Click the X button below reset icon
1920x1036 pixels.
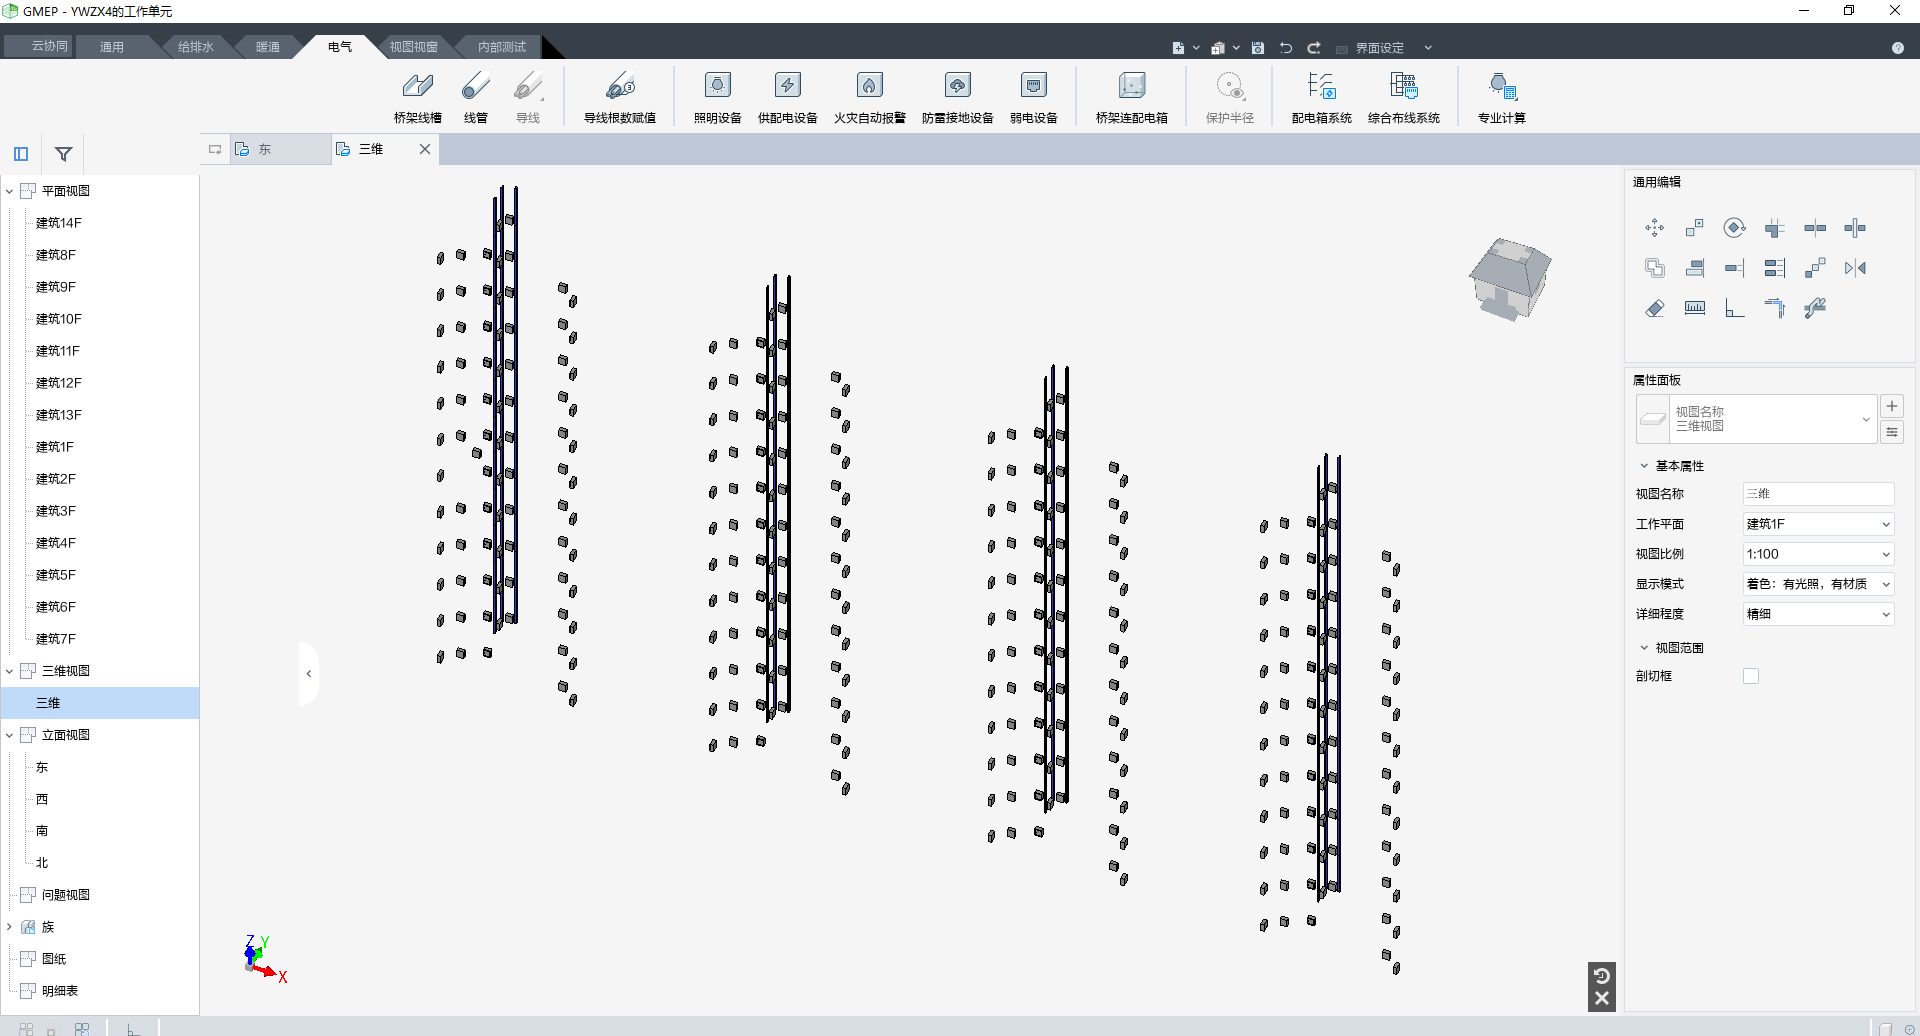click(1601, 998)
